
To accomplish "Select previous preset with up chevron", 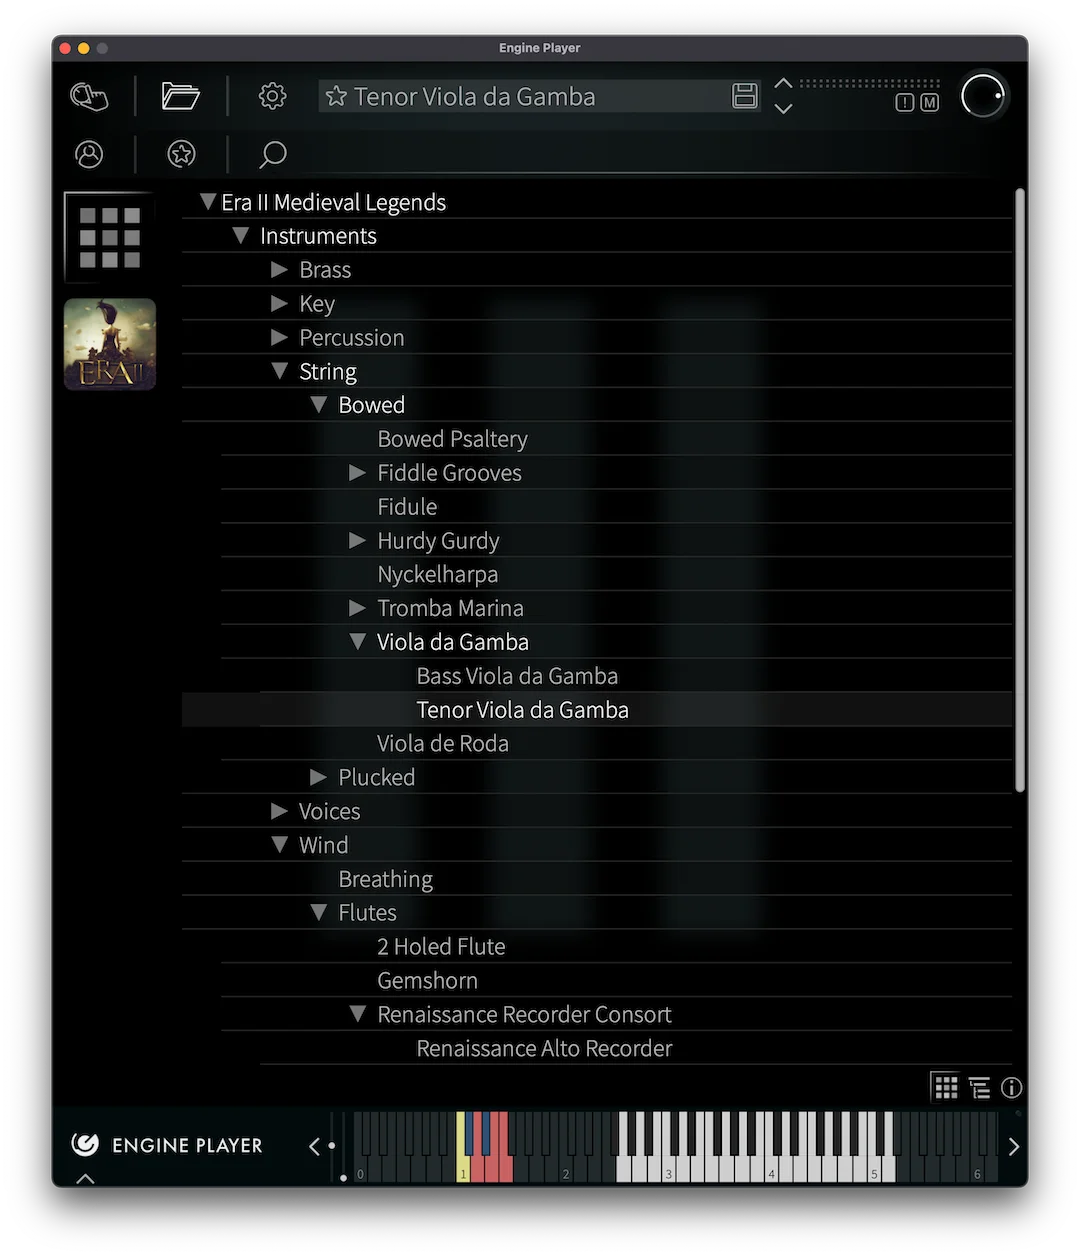I will coord(784,83).
